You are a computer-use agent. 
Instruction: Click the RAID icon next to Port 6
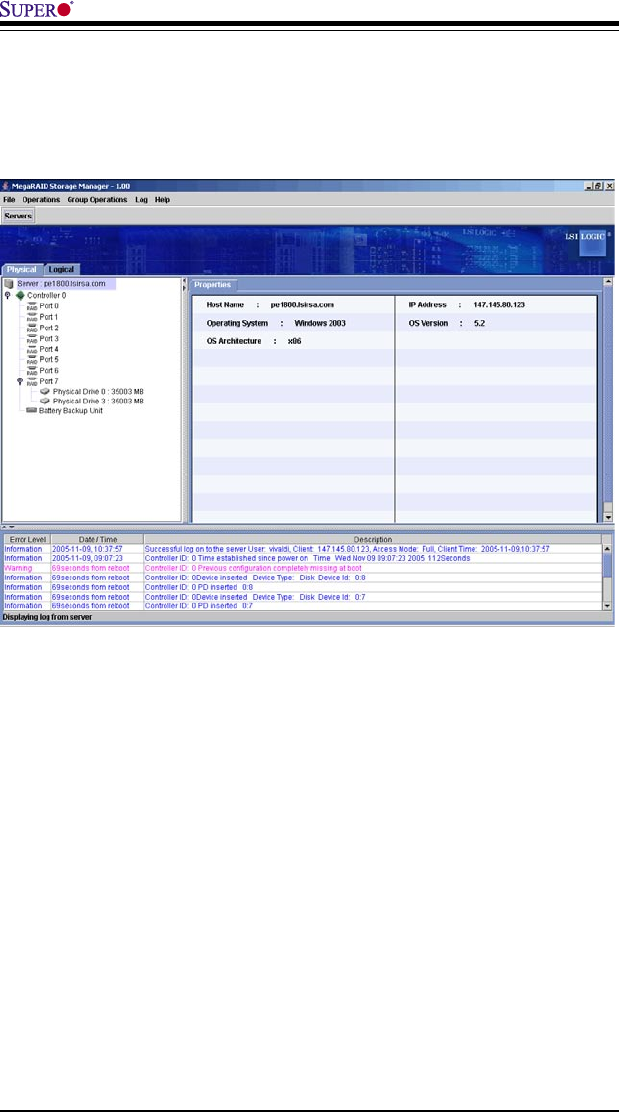(x=31, y=370)
